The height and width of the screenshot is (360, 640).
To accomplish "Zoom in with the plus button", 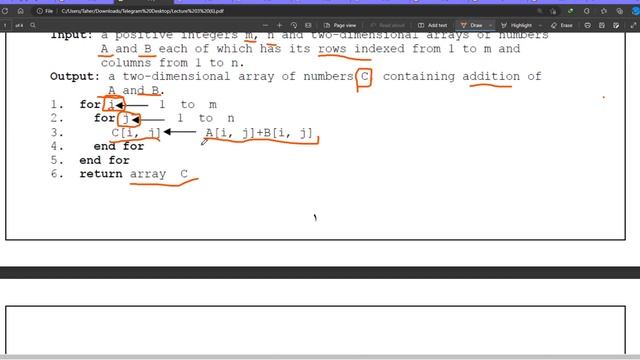I will [280, 25].
